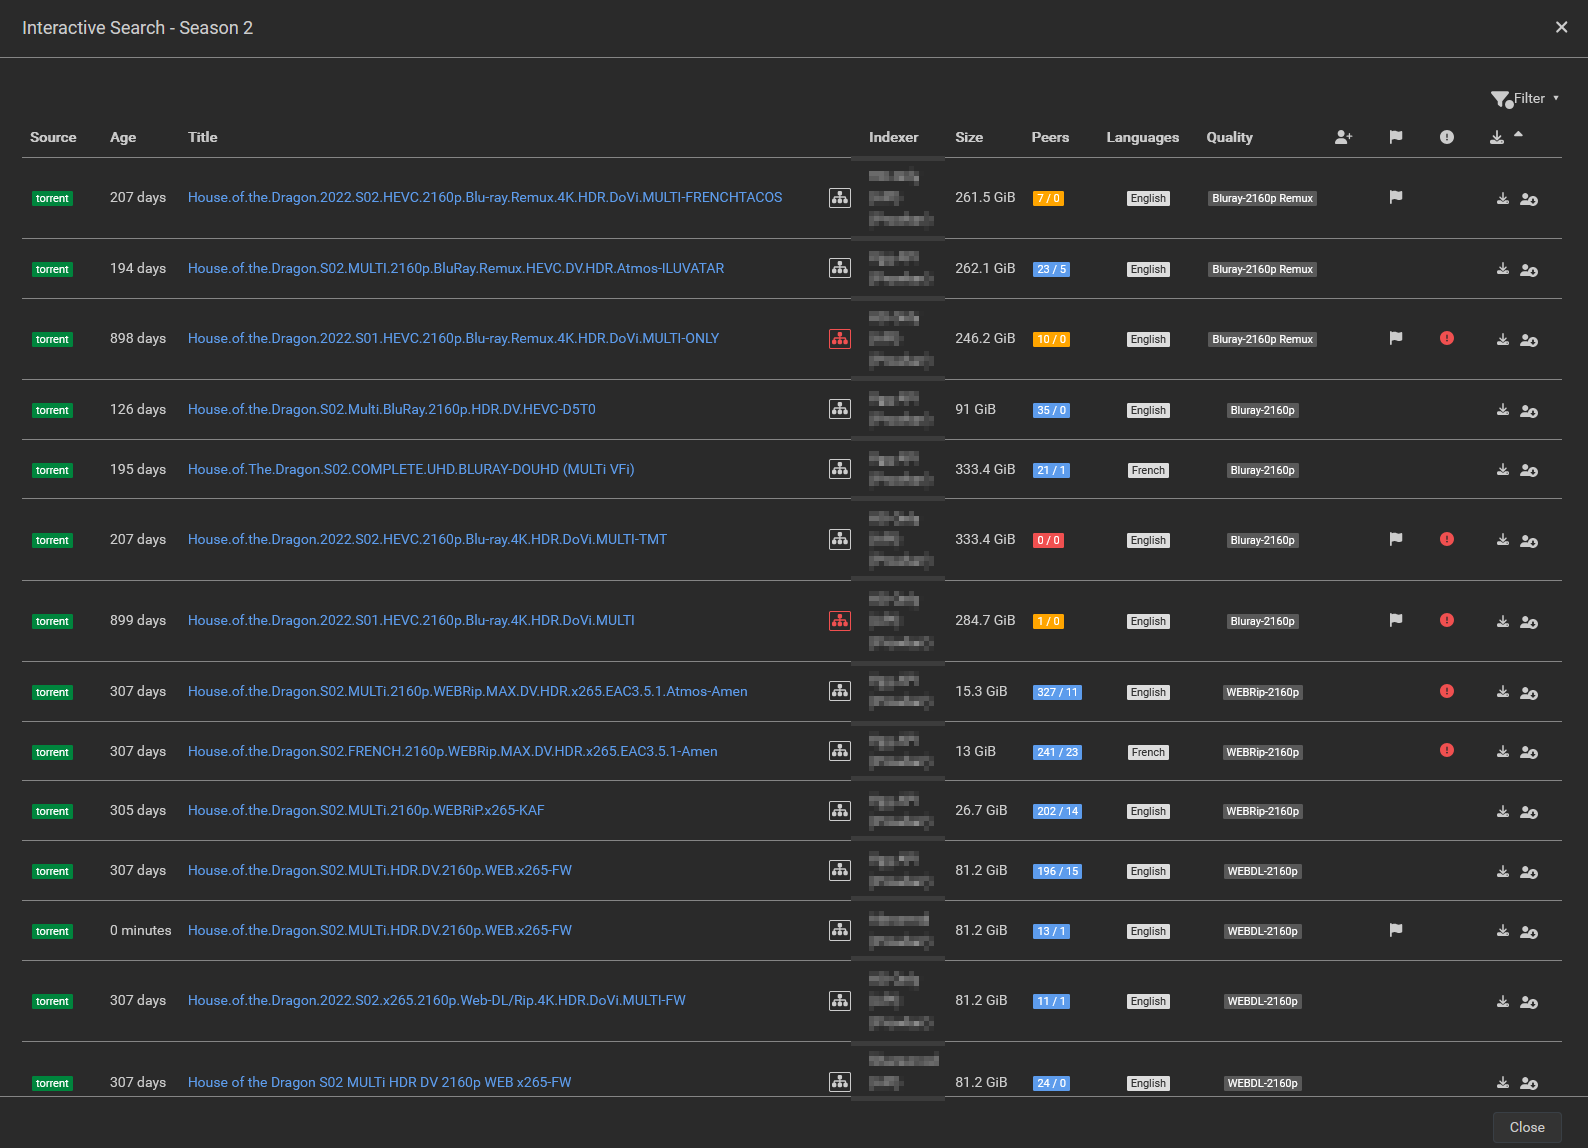Click season-pack icon on KAF WEBRip row
Viewport: 1588px width, 1148px height.
pos(840,811)
